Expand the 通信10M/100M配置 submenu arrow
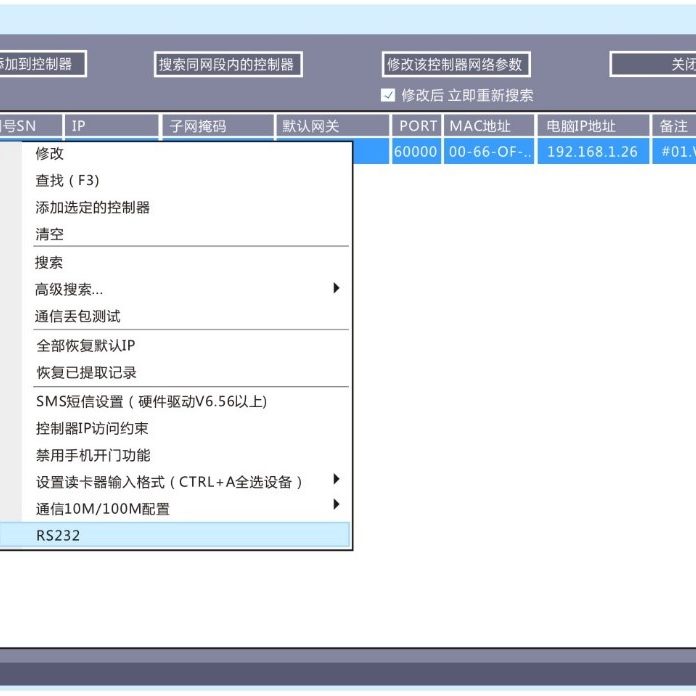The height and width of the screenshot is (696, 696). tap(336, 506)
